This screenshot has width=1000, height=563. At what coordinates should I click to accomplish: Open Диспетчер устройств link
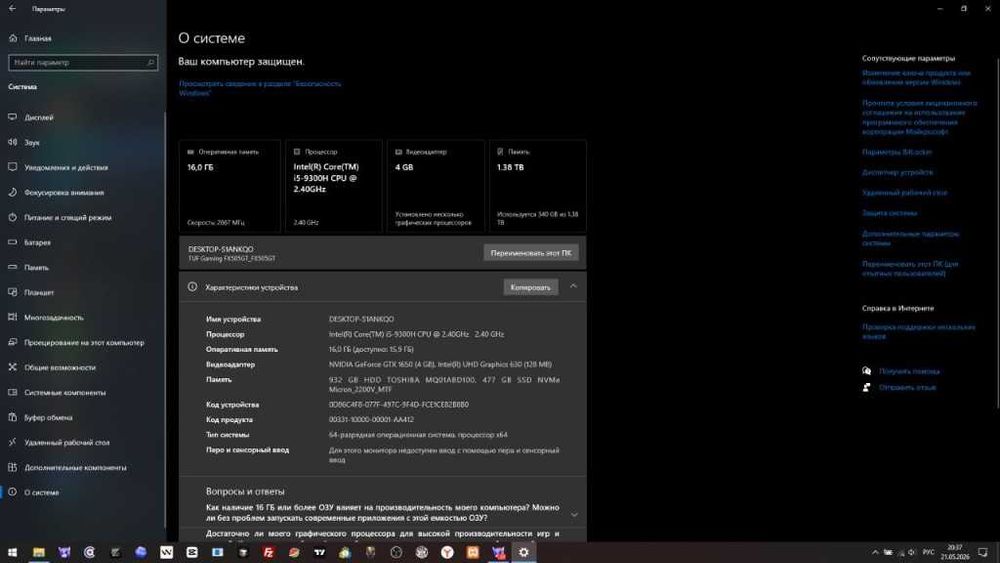pyautogui.click(x=897, y=172)
